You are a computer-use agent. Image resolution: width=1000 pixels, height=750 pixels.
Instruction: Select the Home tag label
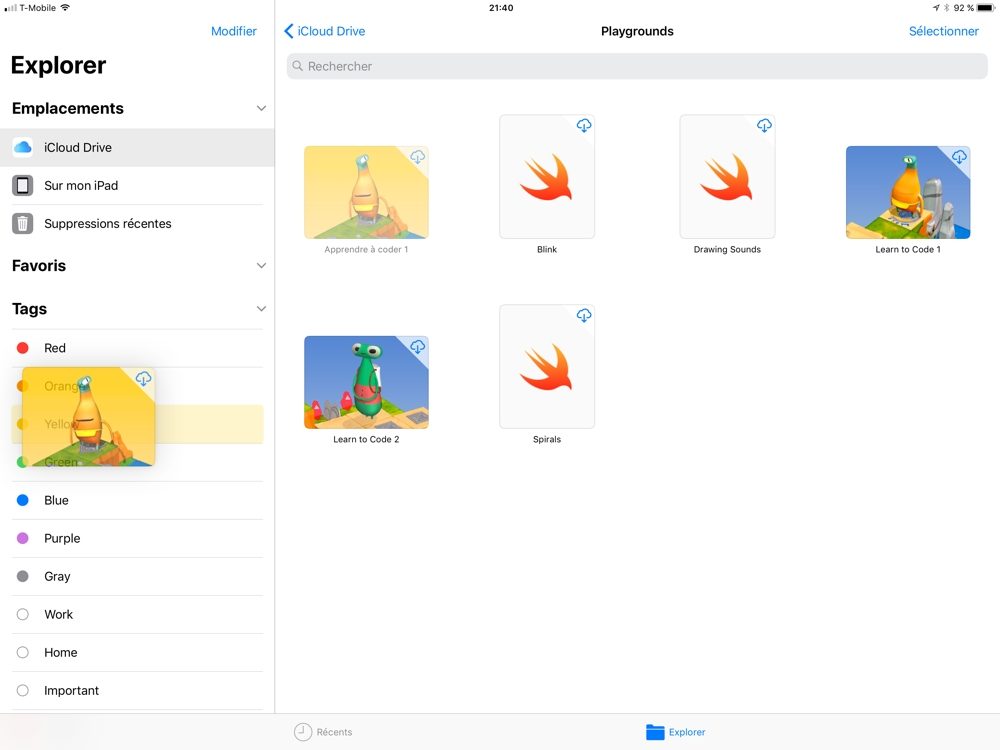coord(61,653)
